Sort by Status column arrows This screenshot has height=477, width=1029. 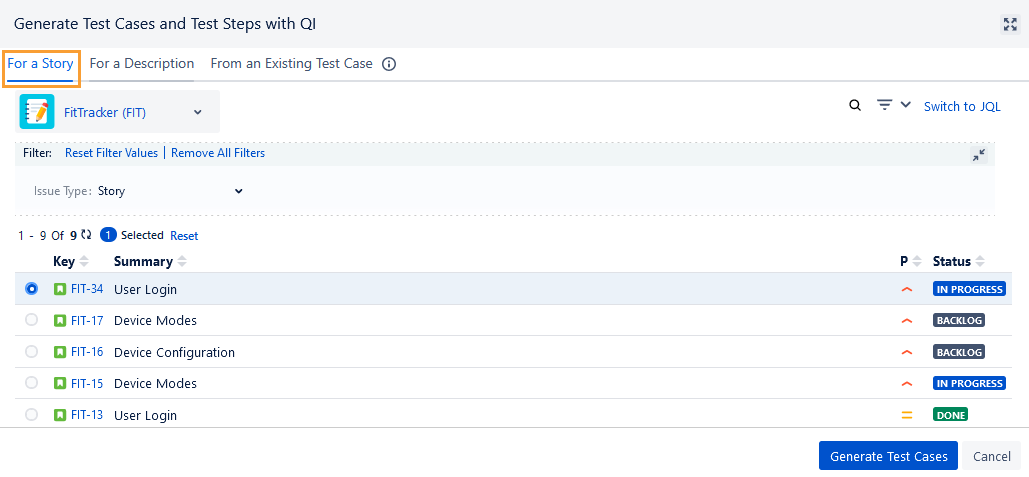tap(980, 261)
